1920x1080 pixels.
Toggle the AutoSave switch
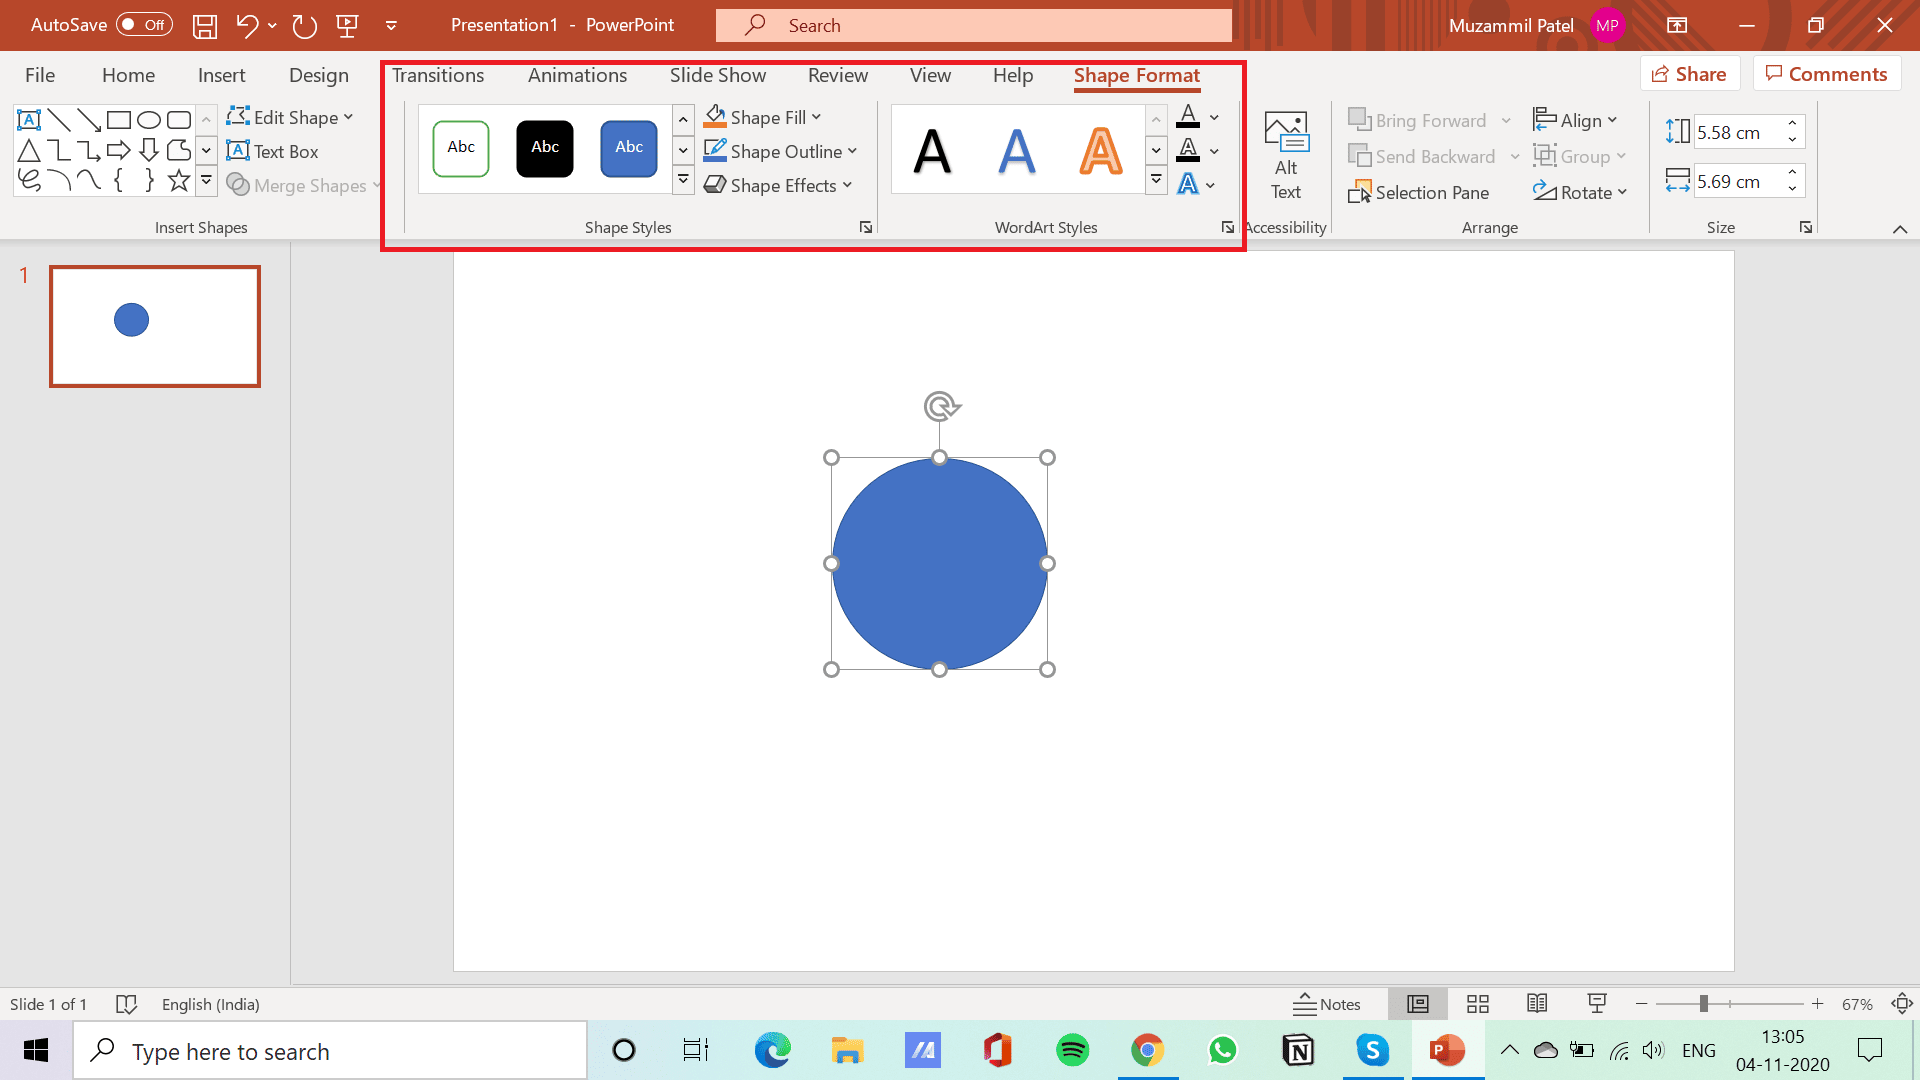tap(144, 25)
